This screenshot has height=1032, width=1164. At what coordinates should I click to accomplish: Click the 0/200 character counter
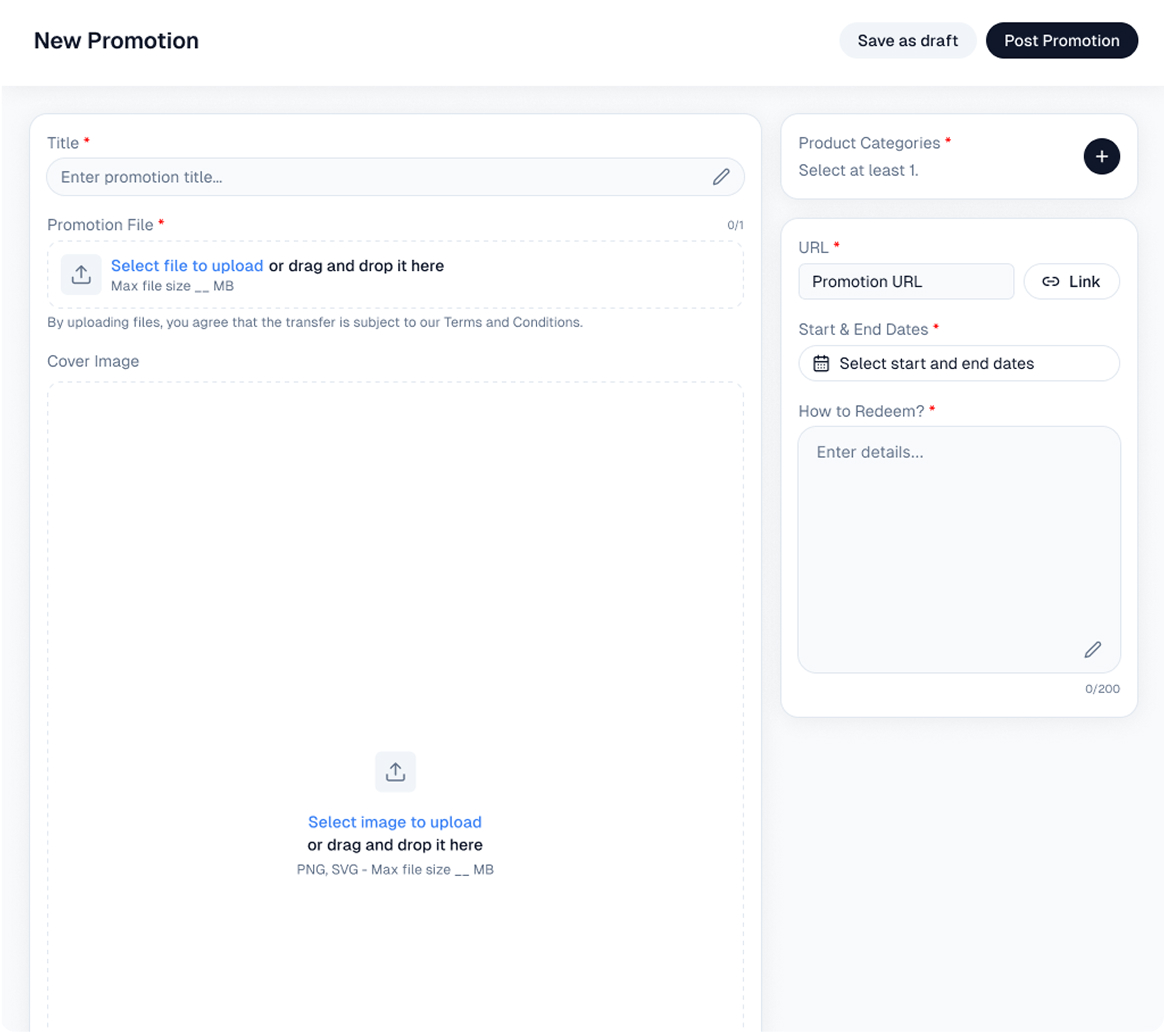(x=1102, y=689)
